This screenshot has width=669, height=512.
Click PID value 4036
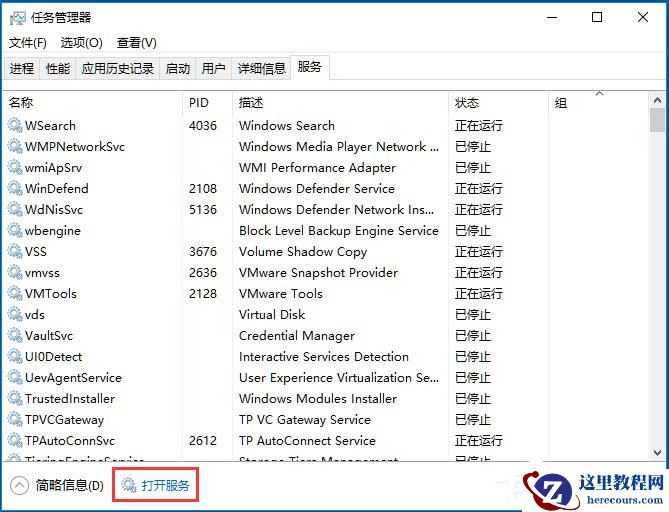203,125
